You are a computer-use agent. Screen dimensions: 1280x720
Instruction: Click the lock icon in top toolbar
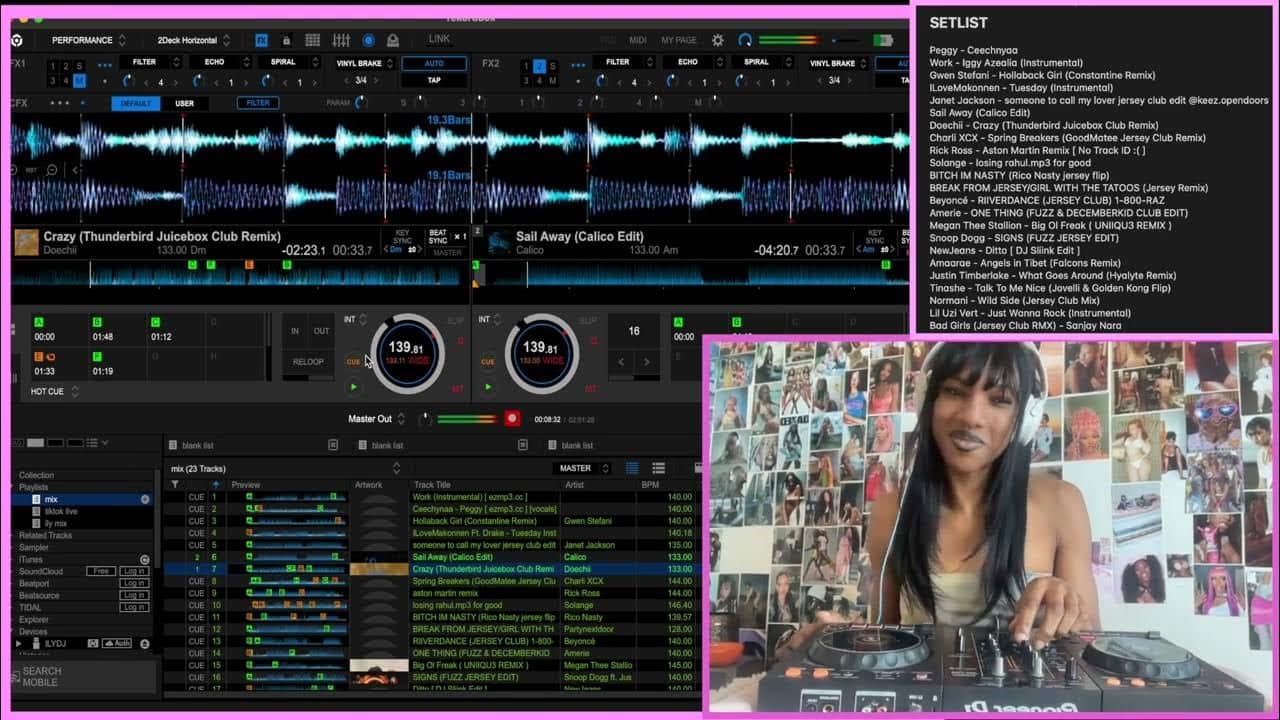pos(287,40)
